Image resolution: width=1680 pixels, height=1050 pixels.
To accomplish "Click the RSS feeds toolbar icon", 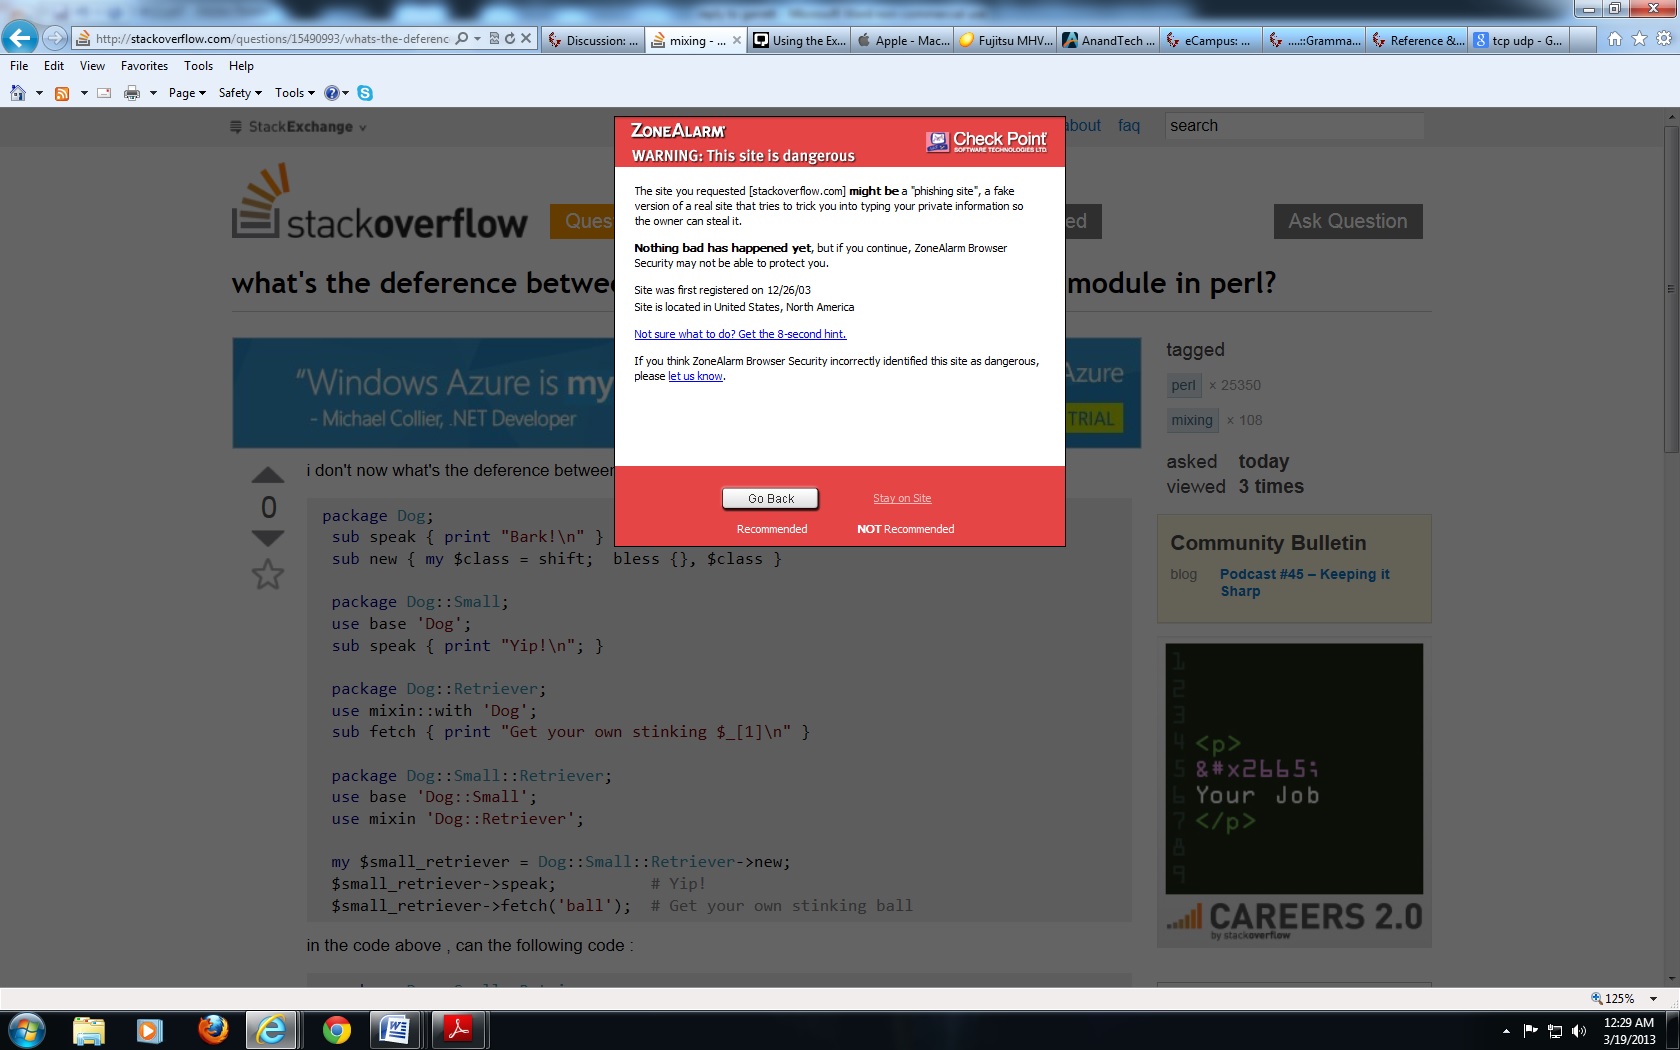I will [x=62, y=93].
